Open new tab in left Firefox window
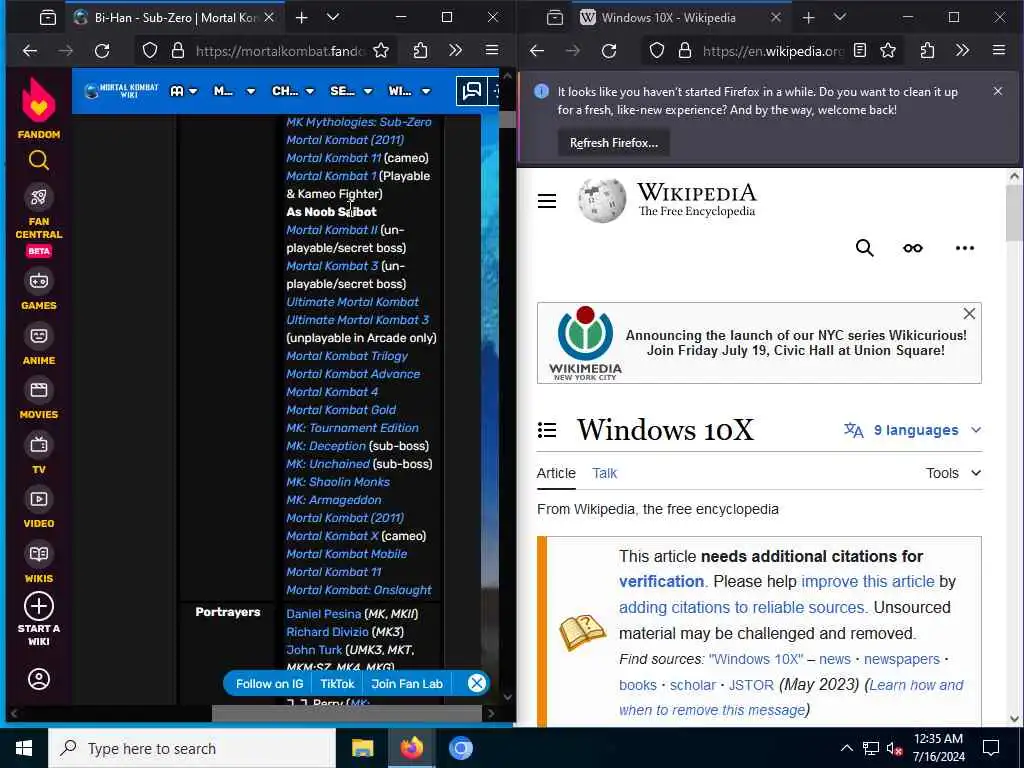 tap(302, 18)
